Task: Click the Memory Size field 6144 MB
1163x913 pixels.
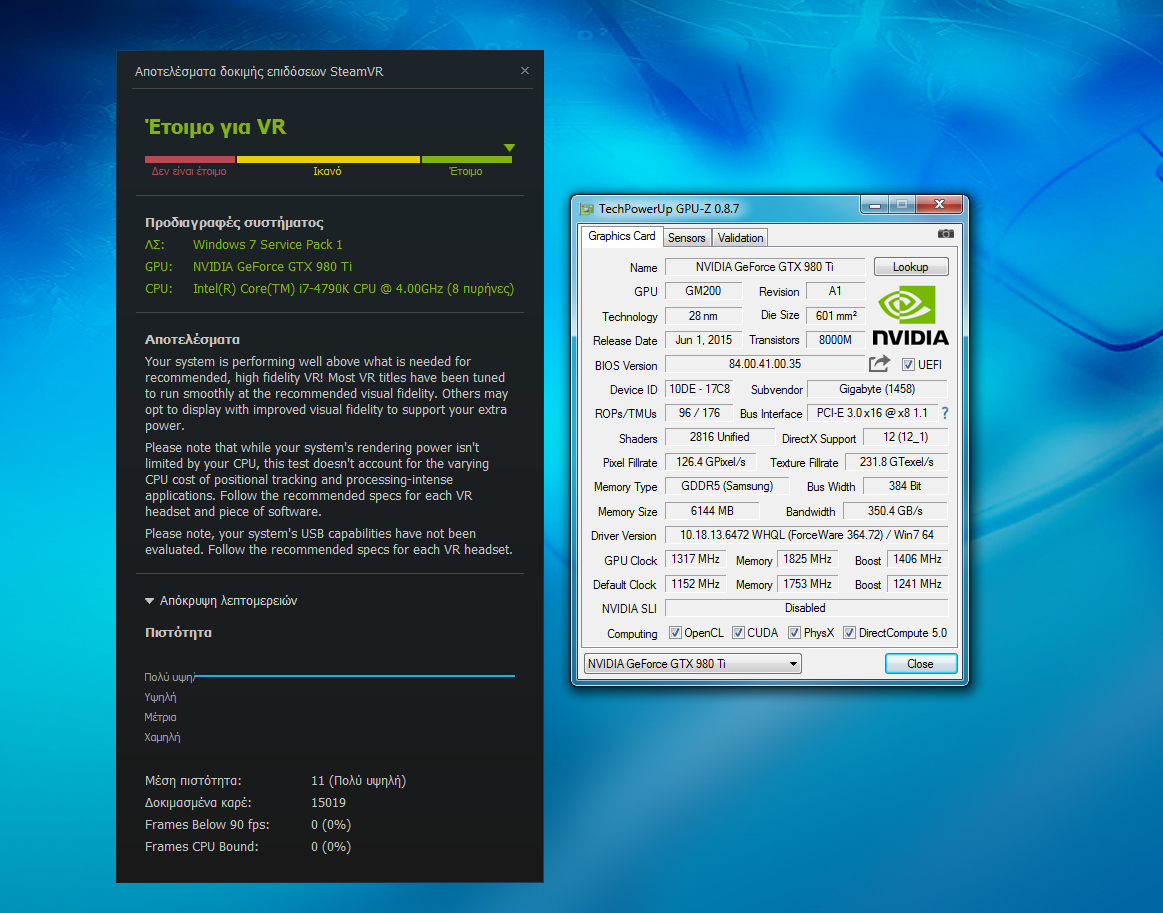Action: pos(712,511)
